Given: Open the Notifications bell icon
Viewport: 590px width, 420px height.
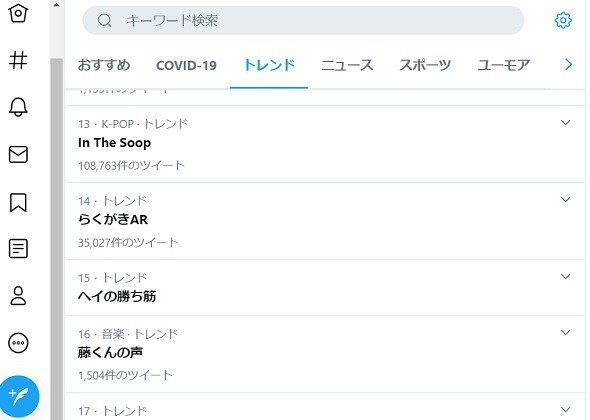Looking at the screenshot, I should [x=18, y=107].
